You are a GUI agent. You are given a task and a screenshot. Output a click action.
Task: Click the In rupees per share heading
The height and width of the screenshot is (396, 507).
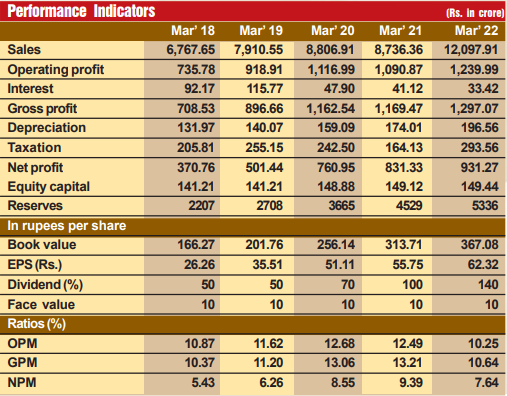click(x=67, y=226)
